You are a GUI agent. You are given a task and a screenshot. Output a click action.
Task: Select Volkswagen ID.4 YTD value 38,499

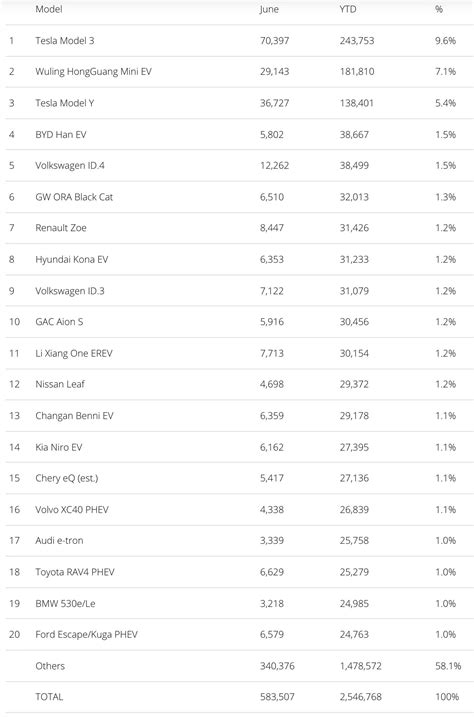(x=354, y=166)
